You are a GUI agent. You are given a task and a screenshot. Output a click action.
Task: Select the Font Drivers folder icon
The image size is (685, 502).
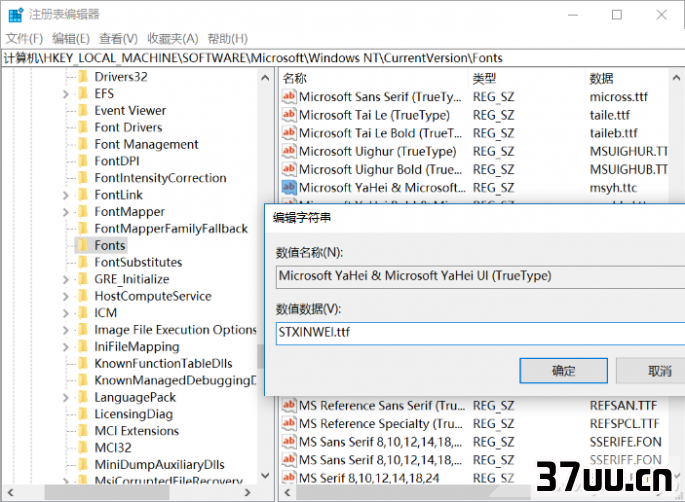pos(83,127)
